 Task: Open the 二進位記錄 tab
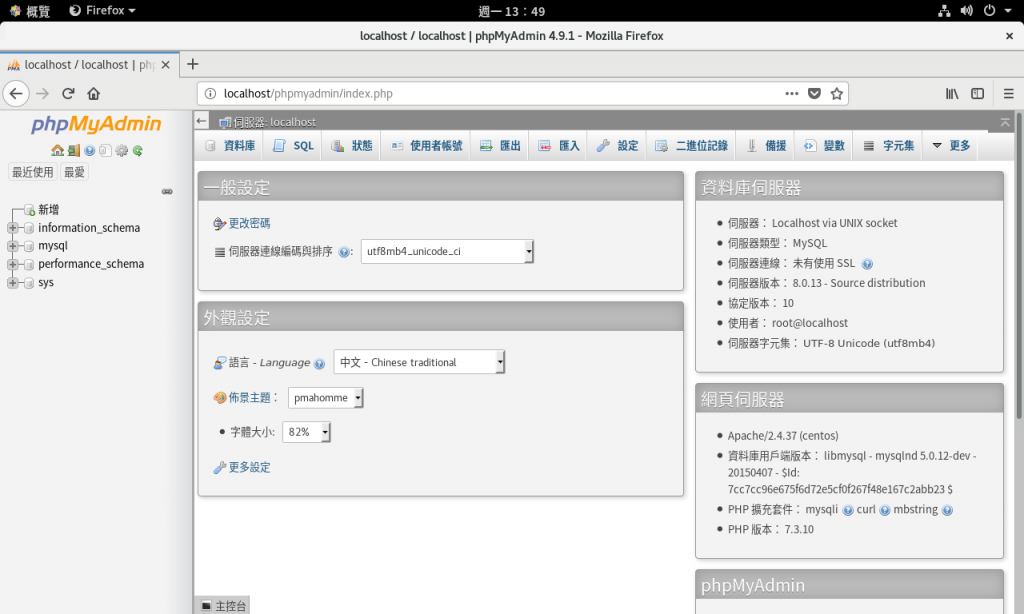point(691,146)
